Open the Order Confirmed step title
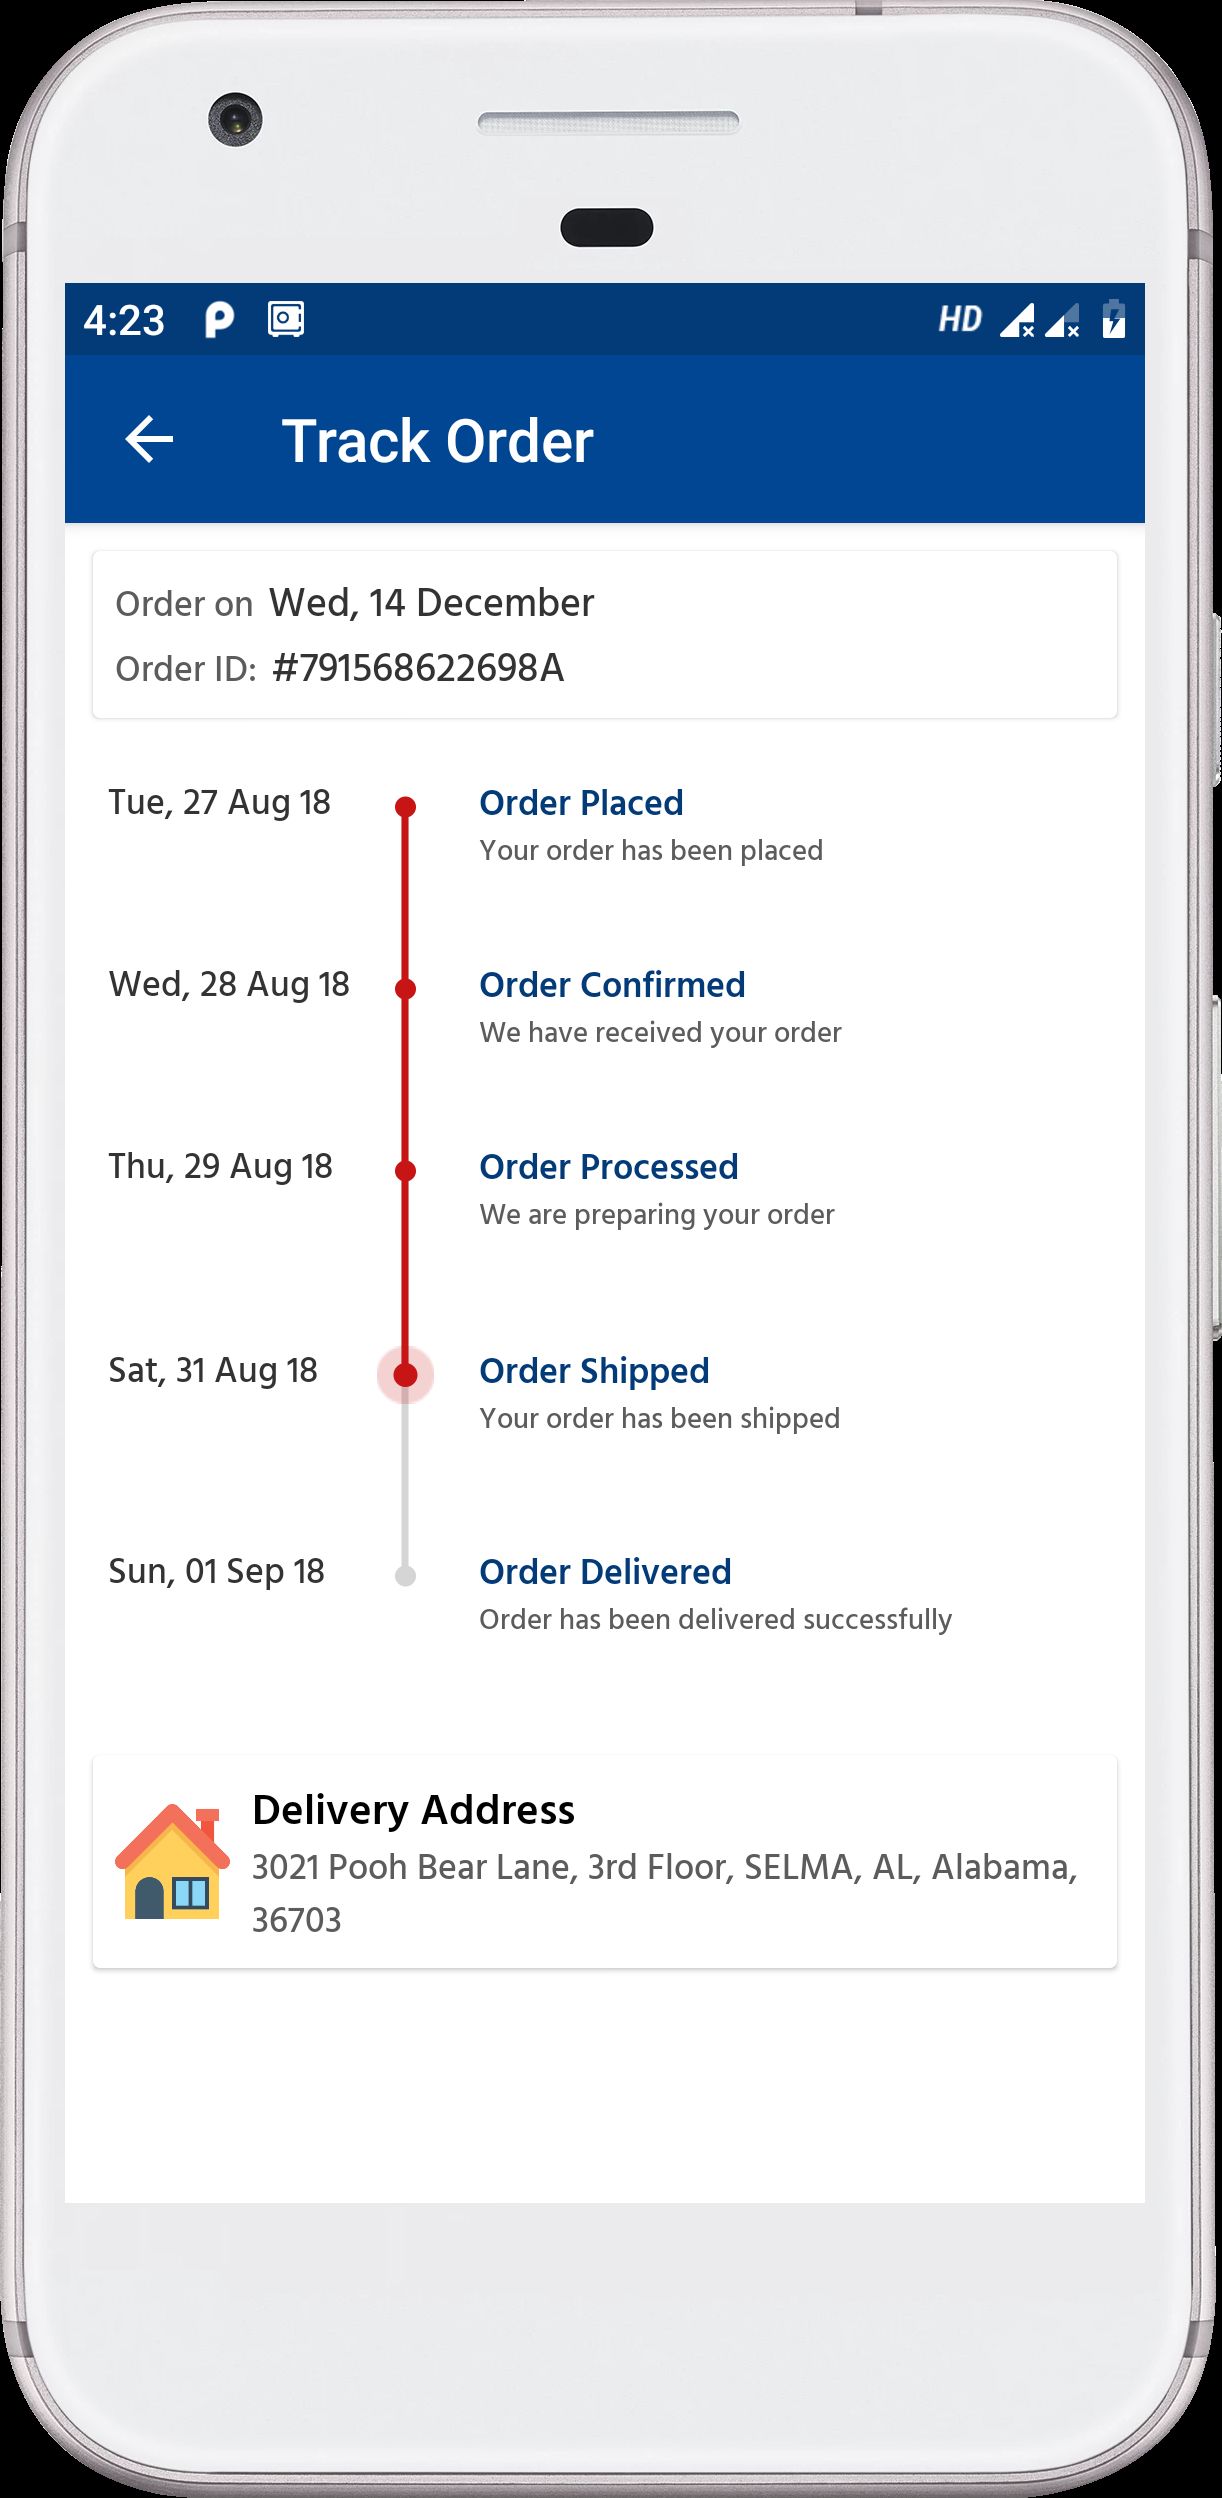Viewport: 1222px width, 2498px height. tap(612, 985)
